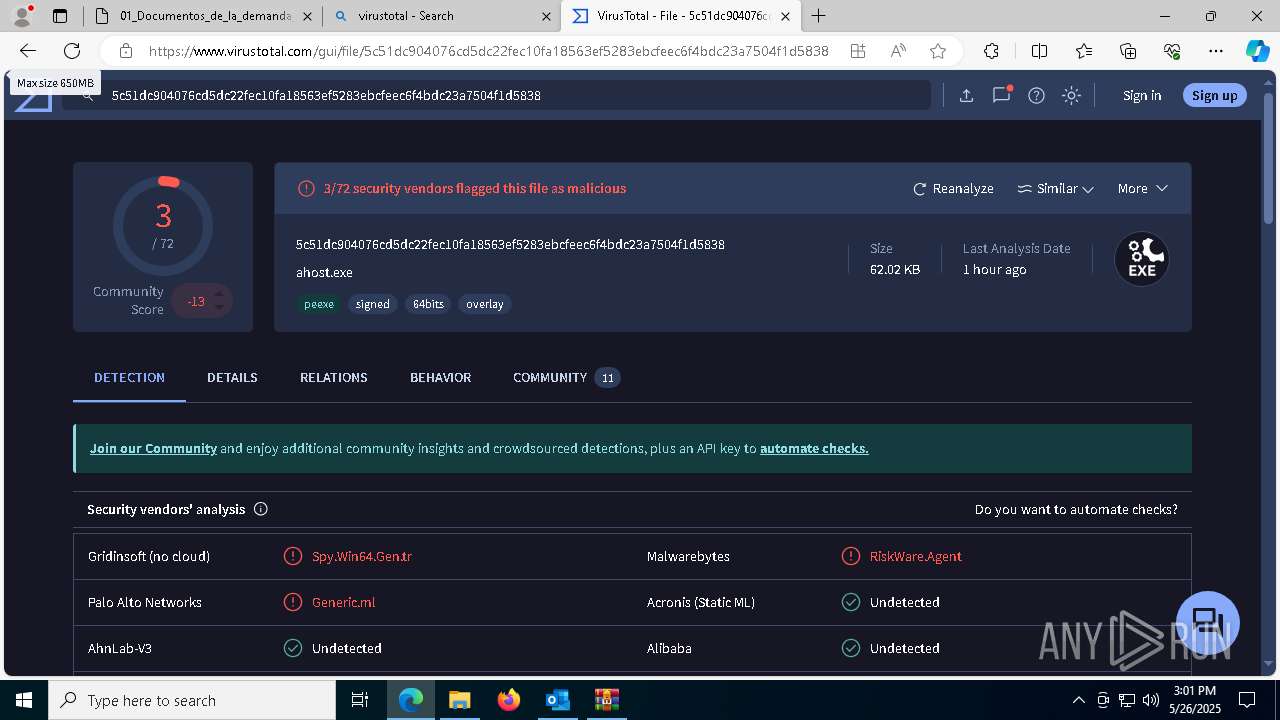Open Firefox from the taskbar

pos(508,700)
